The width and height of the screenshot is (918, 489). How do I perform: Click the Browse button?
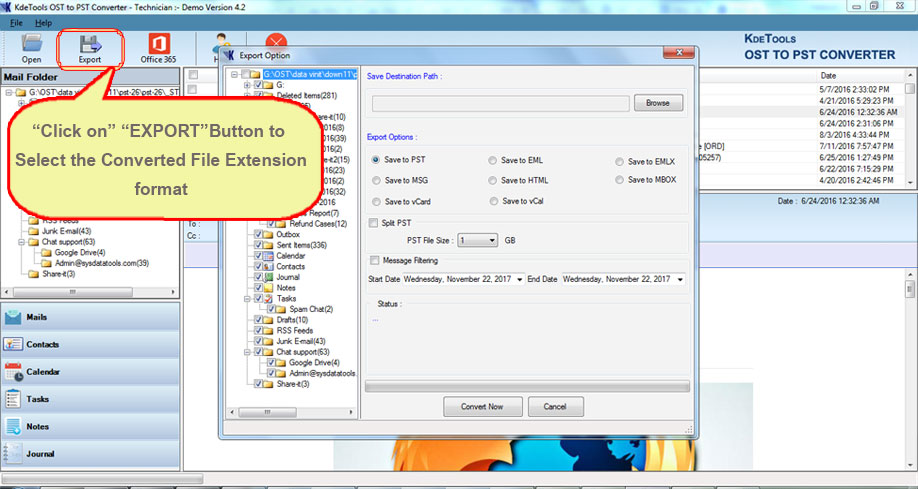[x=657, y=103]
